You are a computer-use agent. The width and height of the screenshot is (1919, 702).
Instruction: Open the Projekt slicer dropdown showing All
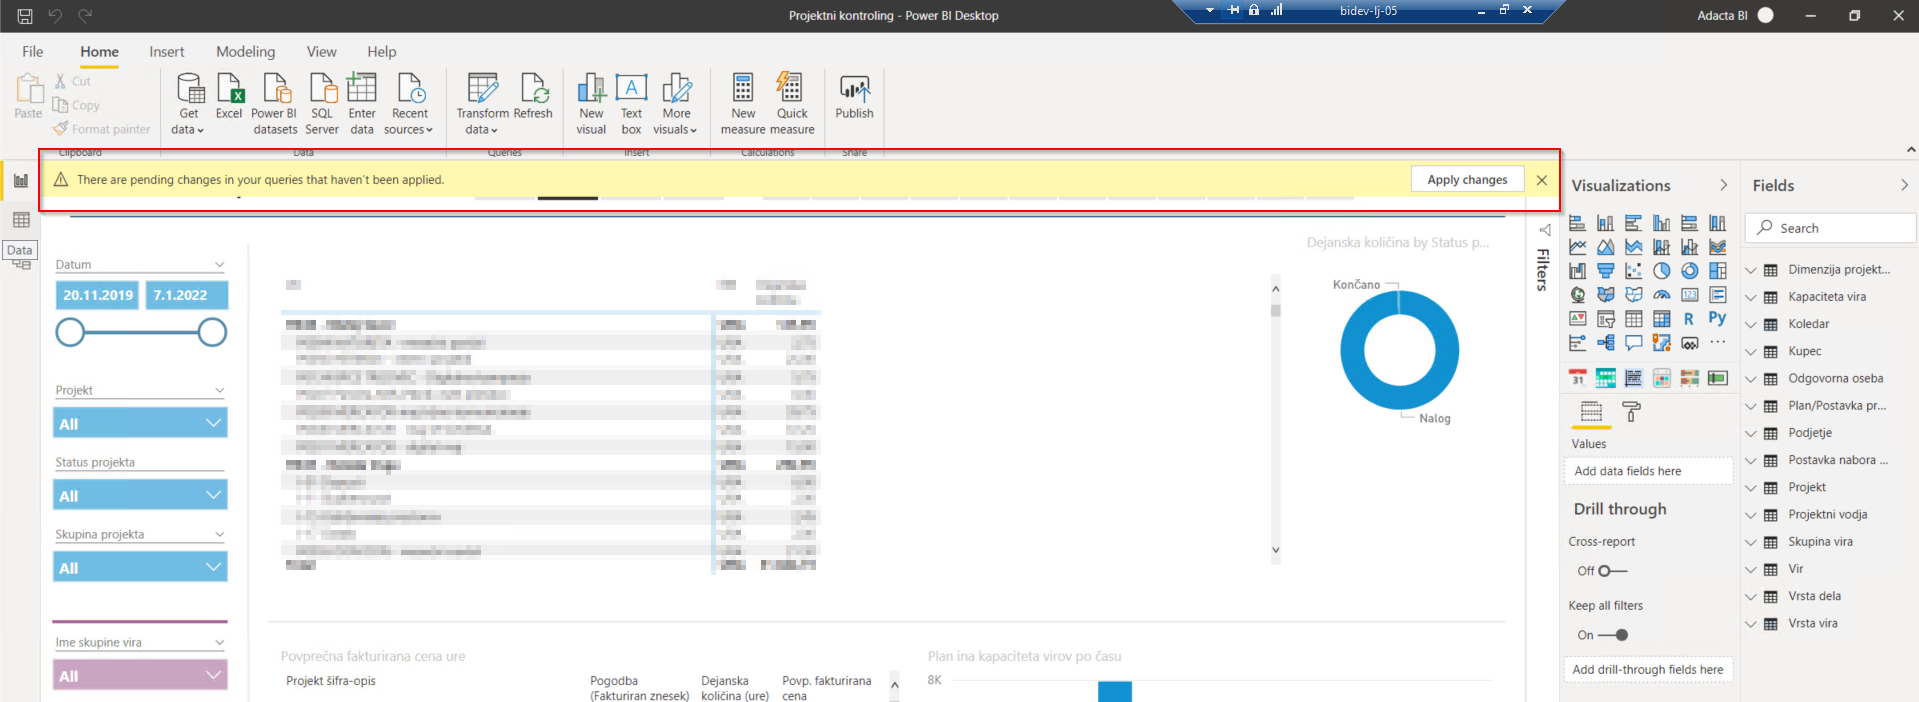(x=140, y=423)
